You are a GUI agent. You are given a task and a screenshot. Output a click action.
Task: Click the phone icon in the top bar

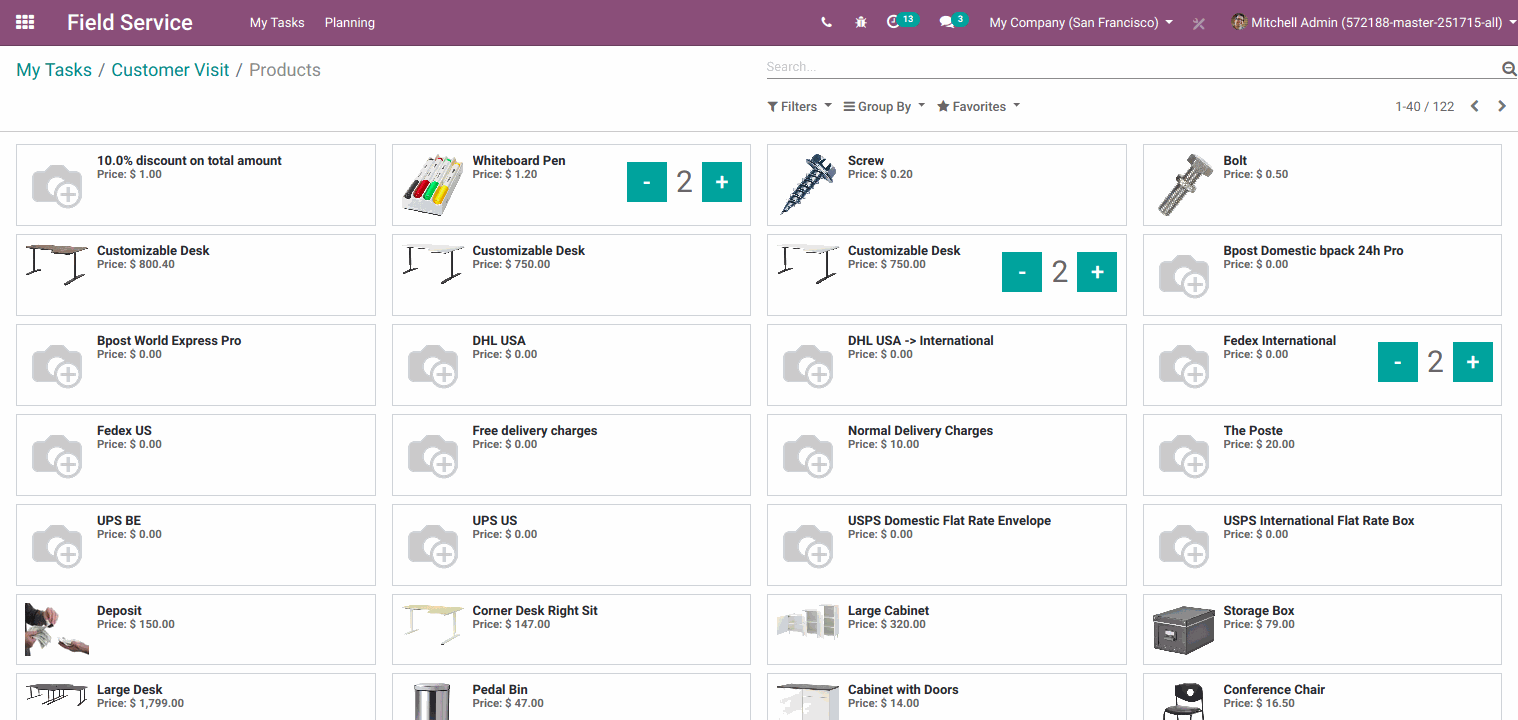click(826, 22)
